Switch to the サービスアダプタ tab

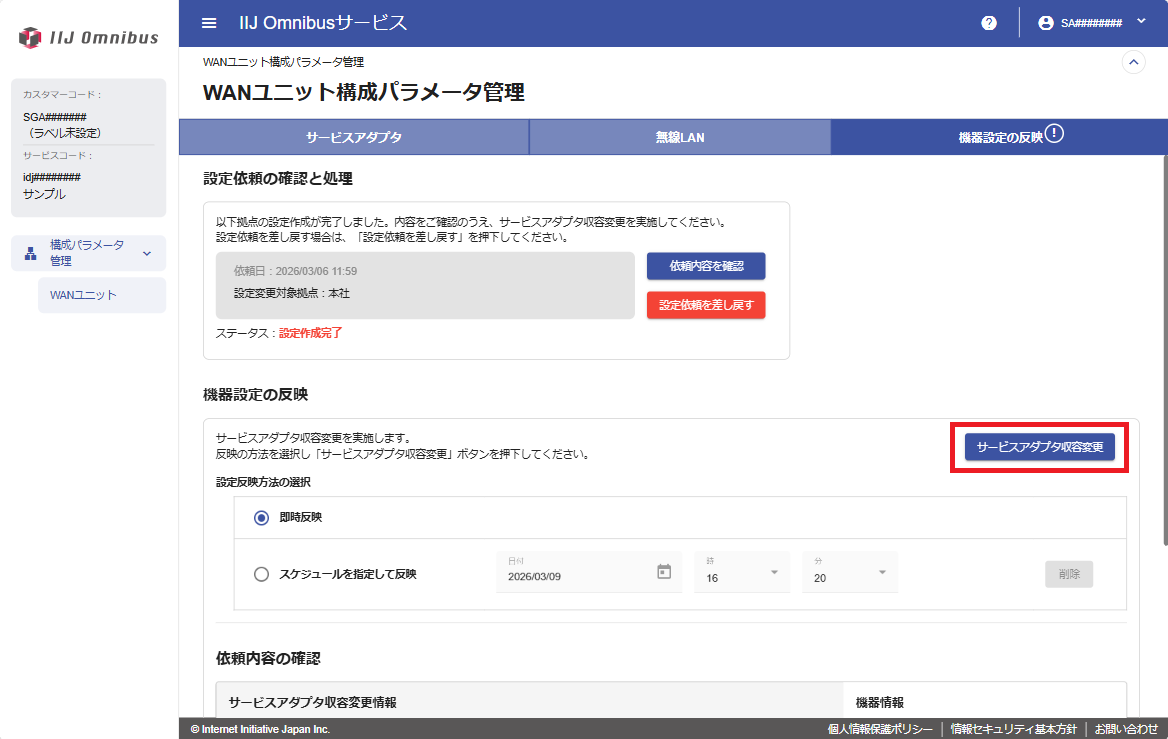[353, 137]
